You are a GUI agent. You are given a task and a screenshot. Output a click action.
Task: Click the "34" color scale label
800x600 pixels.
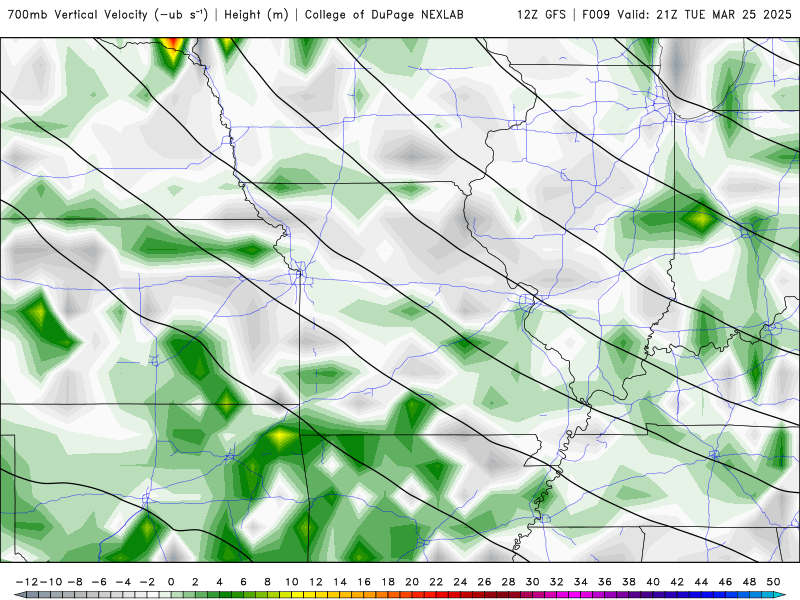coord(581,582)
